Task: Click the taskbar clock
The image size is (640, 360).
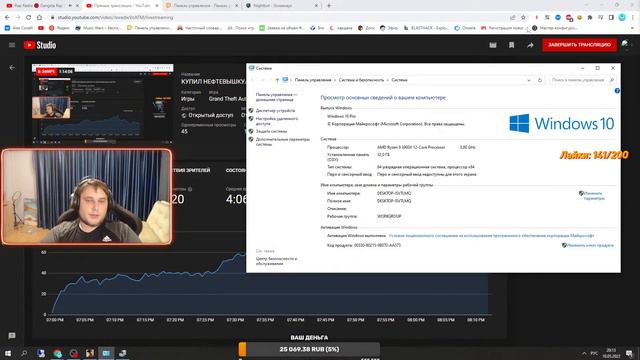Action: [x=611, y=353]
